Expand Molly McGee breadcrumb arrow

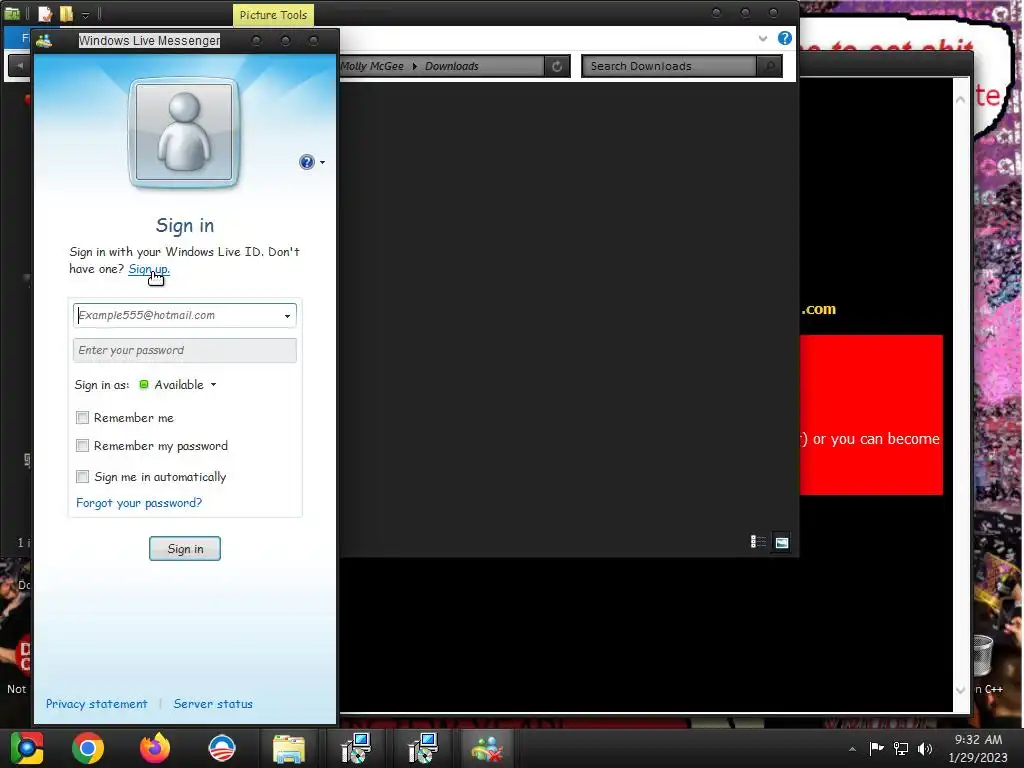(x=415, y=66)
